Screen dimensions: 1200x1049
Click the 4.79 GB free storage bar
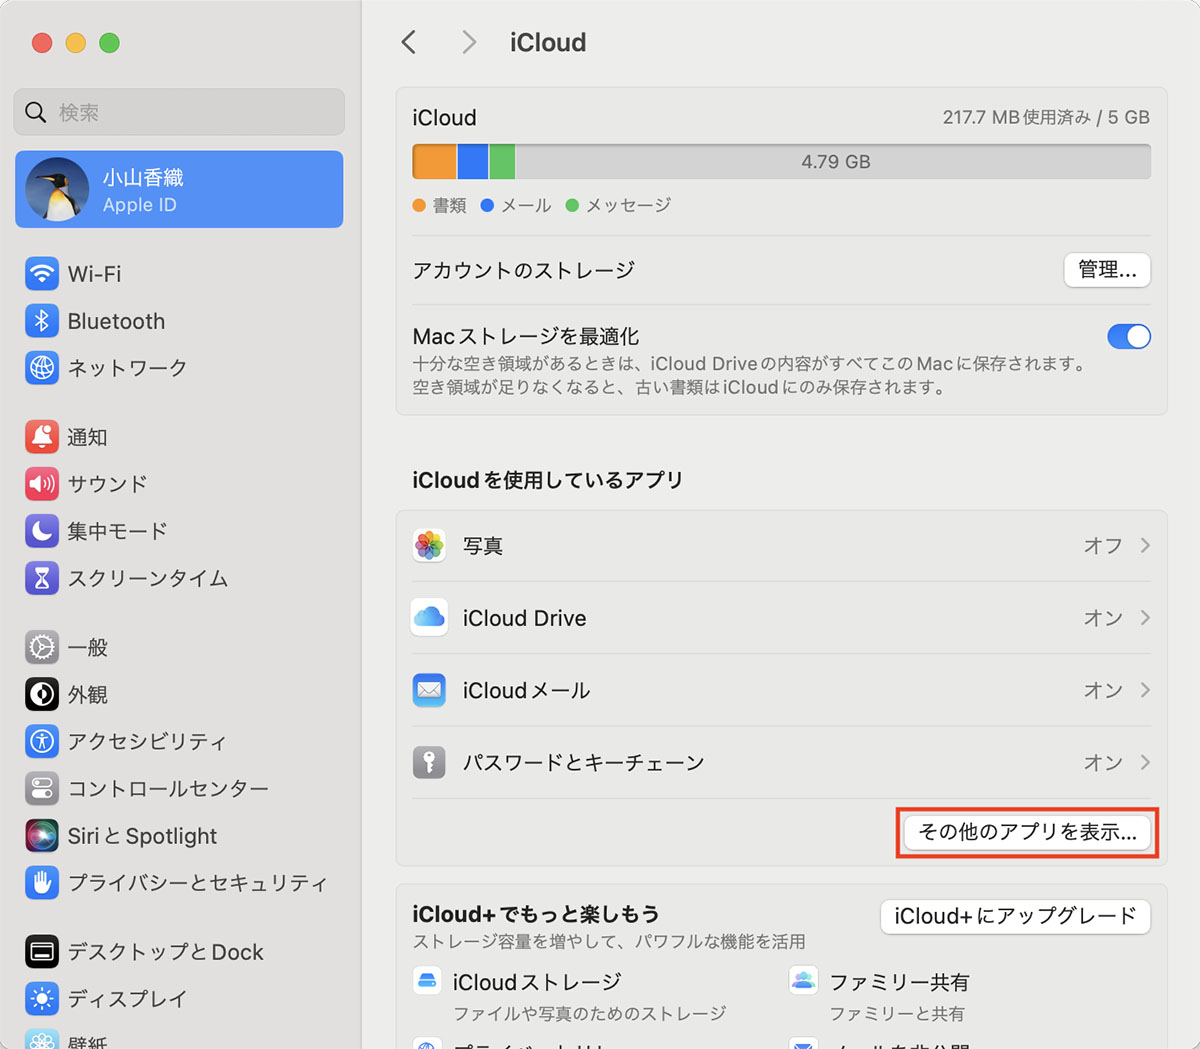[833, 161]
